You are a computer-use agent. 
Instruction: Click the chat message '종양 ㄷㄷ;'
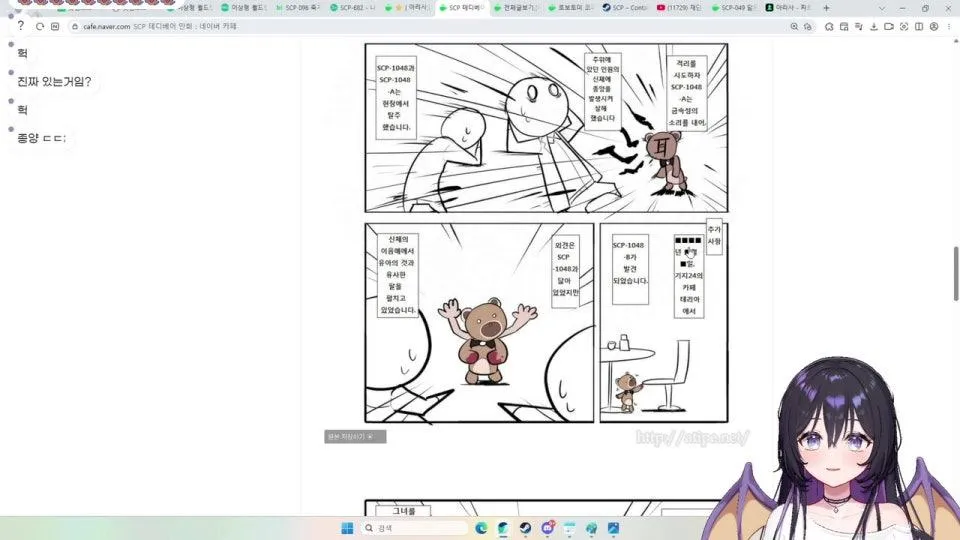41,138
